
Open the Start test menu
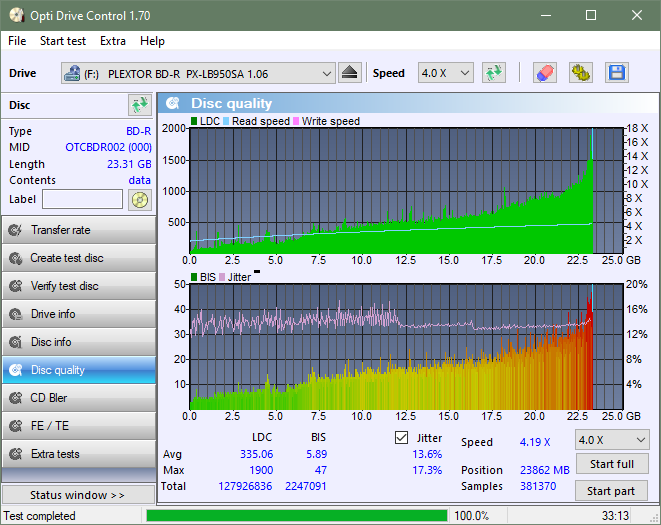[x=63, y=41]
